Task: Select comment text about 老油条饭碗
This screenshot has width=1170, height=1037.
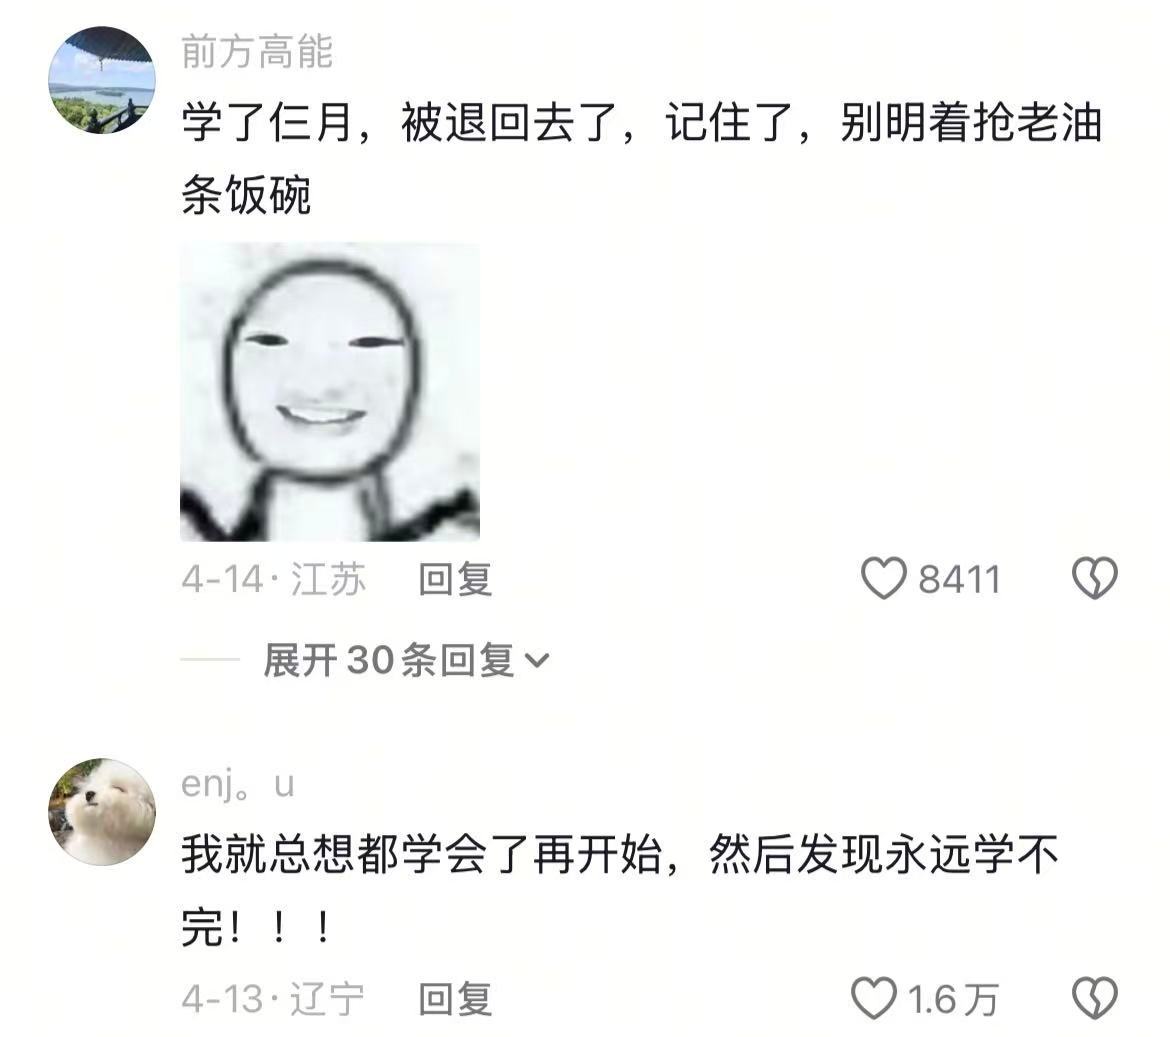Action: tap(642, 159)
